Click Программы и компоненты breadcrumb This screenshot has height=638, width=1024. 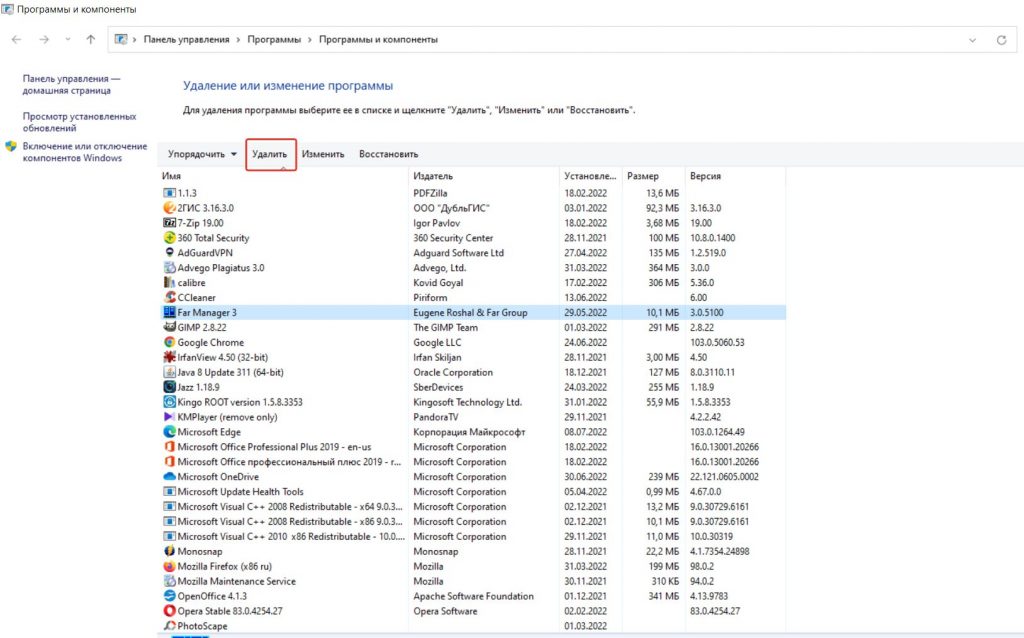(378, 40)
